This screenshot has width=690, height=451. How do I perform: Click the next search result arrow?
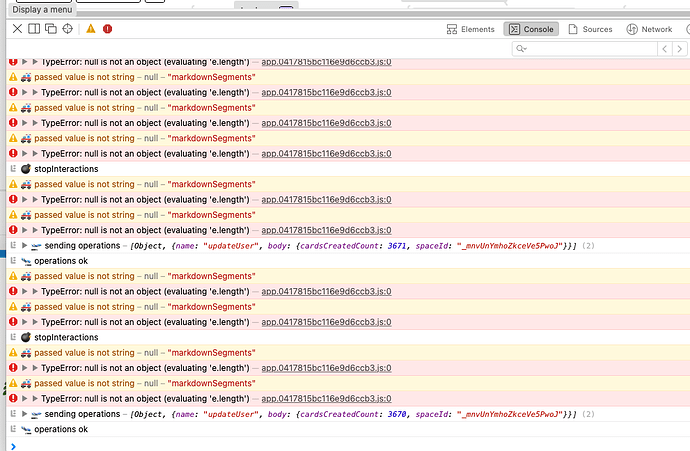pos(680,48)
